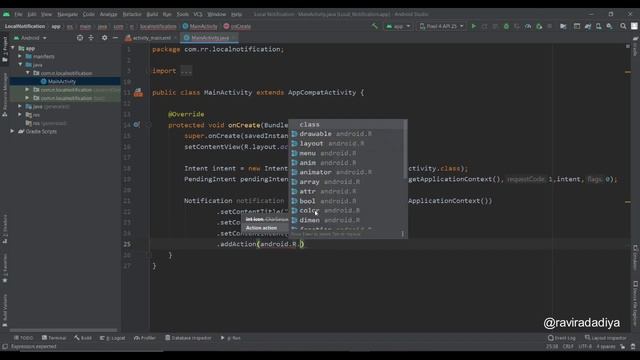Open the Logcat tool window
This screenshot has height=360, width=640.
click(x=113, y=338)
